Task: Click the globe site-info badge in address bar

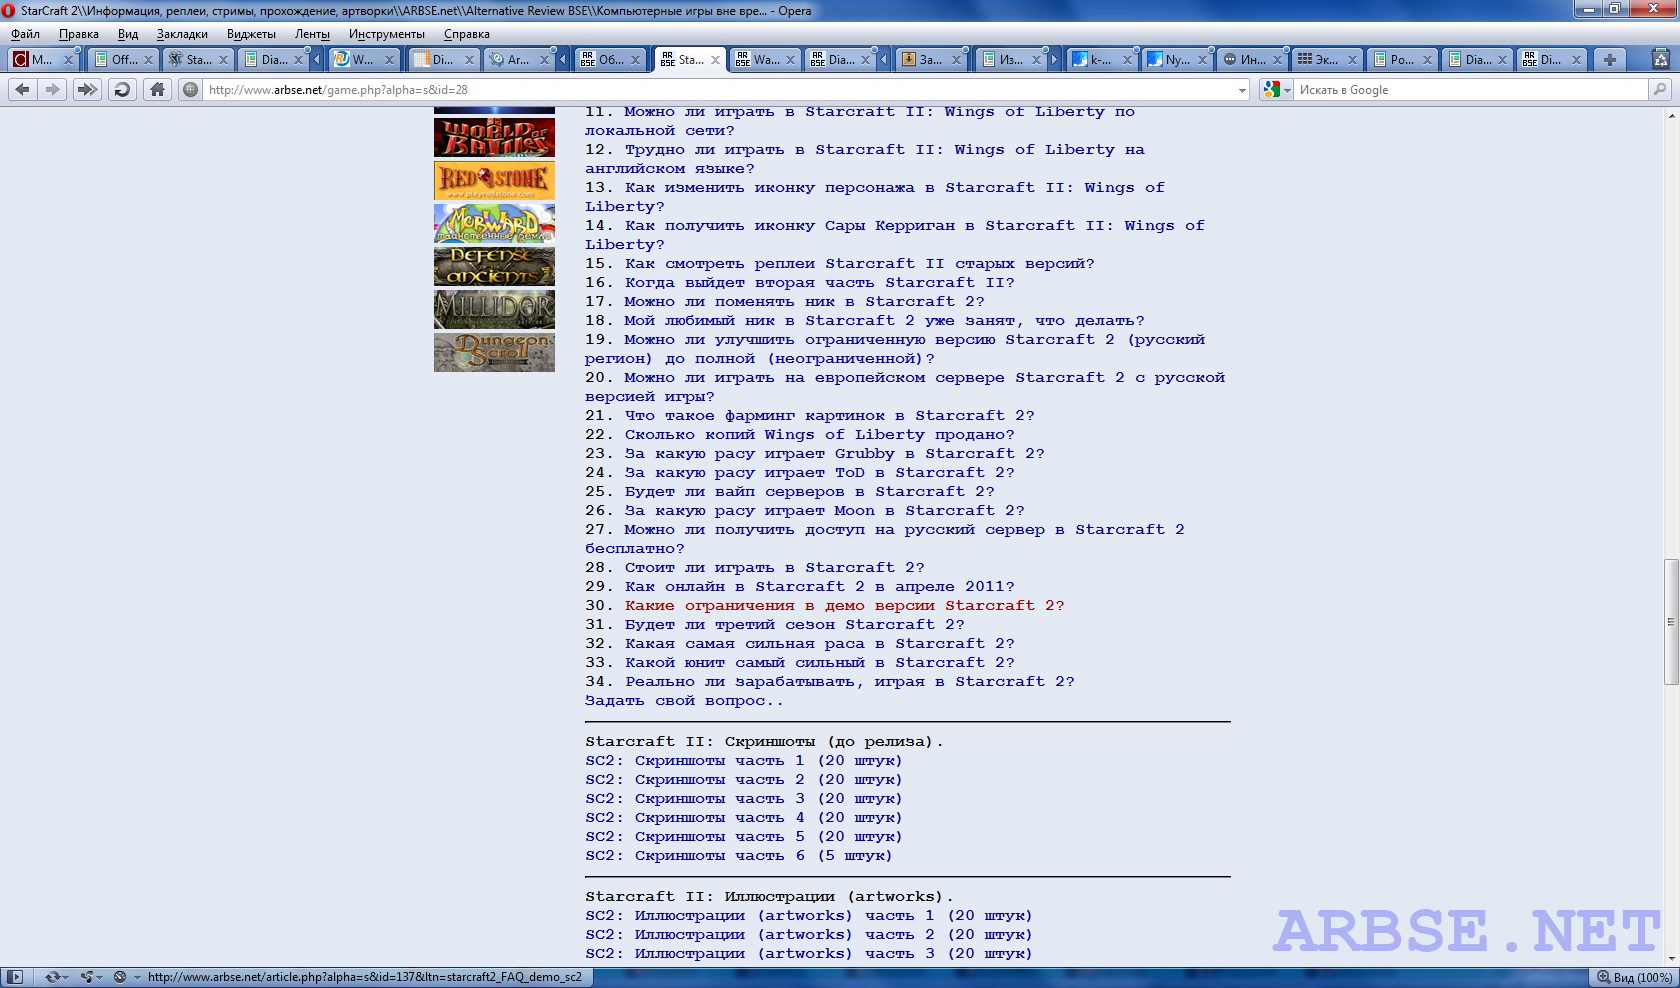Action: pyautogui.click(x=190, y=89)
